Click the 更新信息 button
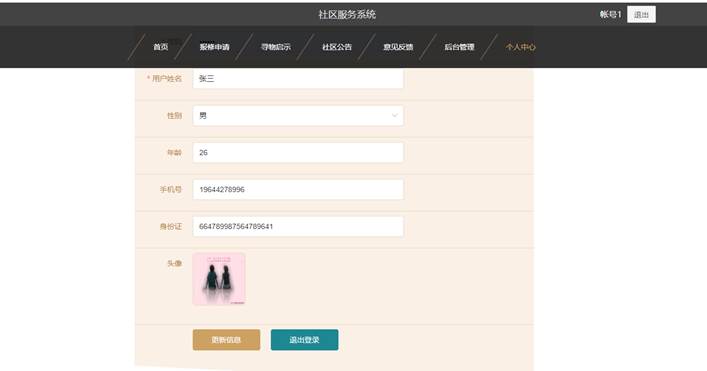707x371 pixels. pos(226,339)
